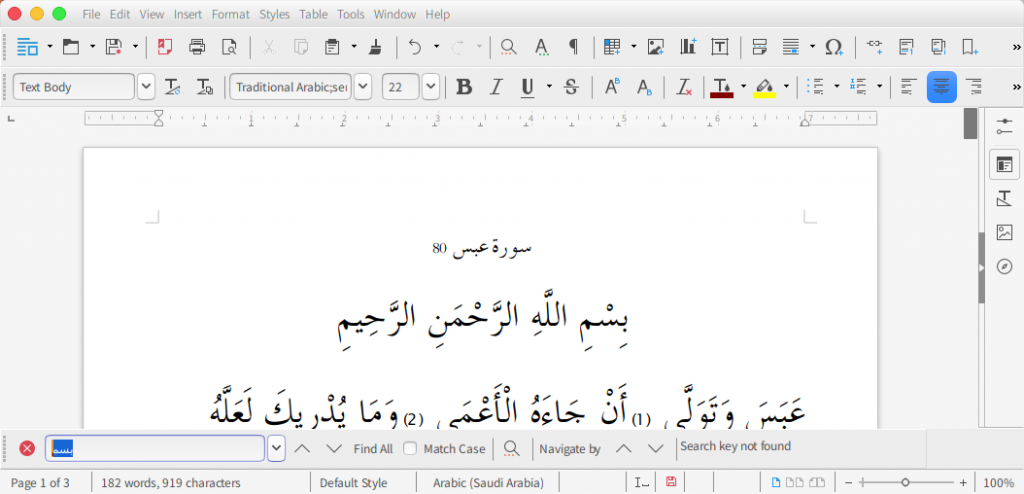The image size is (1024, 494).
Task: Click the Find All button
Action: coord(372,449)
